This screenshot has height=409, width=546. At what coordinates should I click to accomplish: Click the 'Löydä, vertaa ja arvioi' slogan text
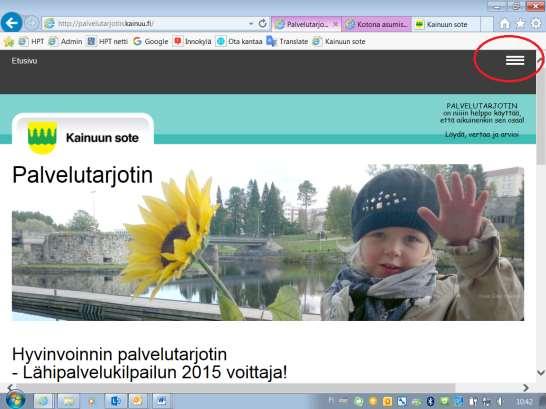[482, 134]
